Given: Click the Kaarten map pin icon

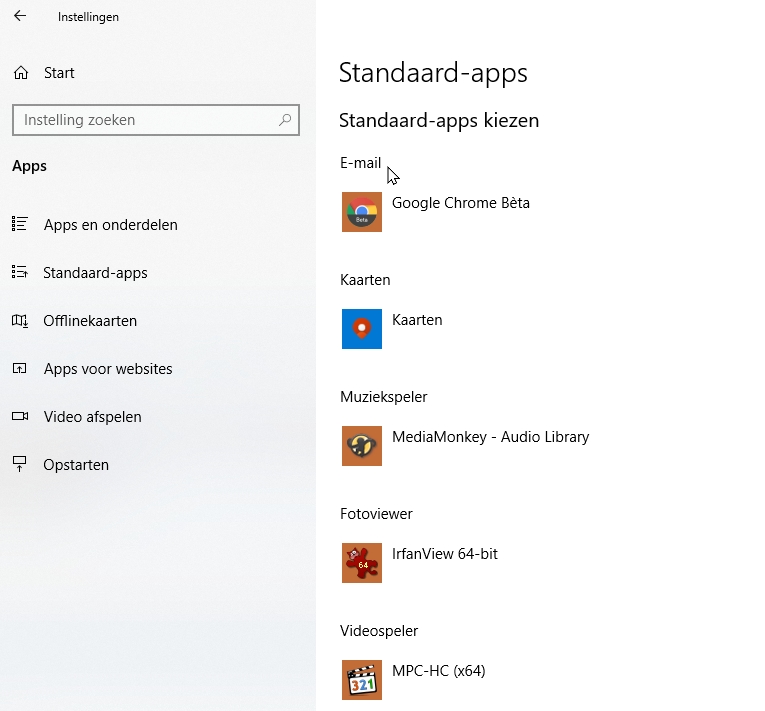Looking at the screenshot, I should (x=361, y=329).
